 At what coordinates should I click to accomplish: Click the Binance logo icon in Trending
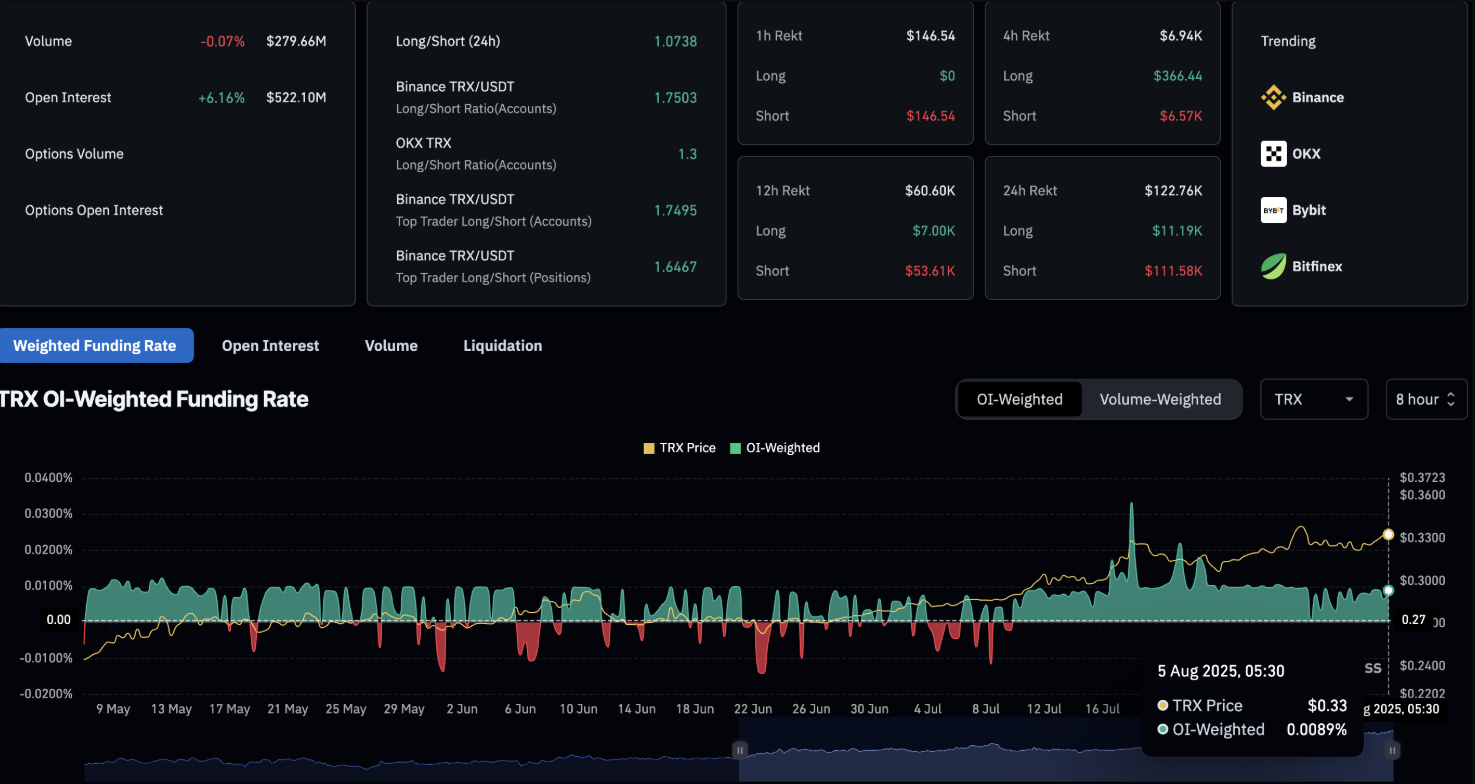pos(1273,97)
